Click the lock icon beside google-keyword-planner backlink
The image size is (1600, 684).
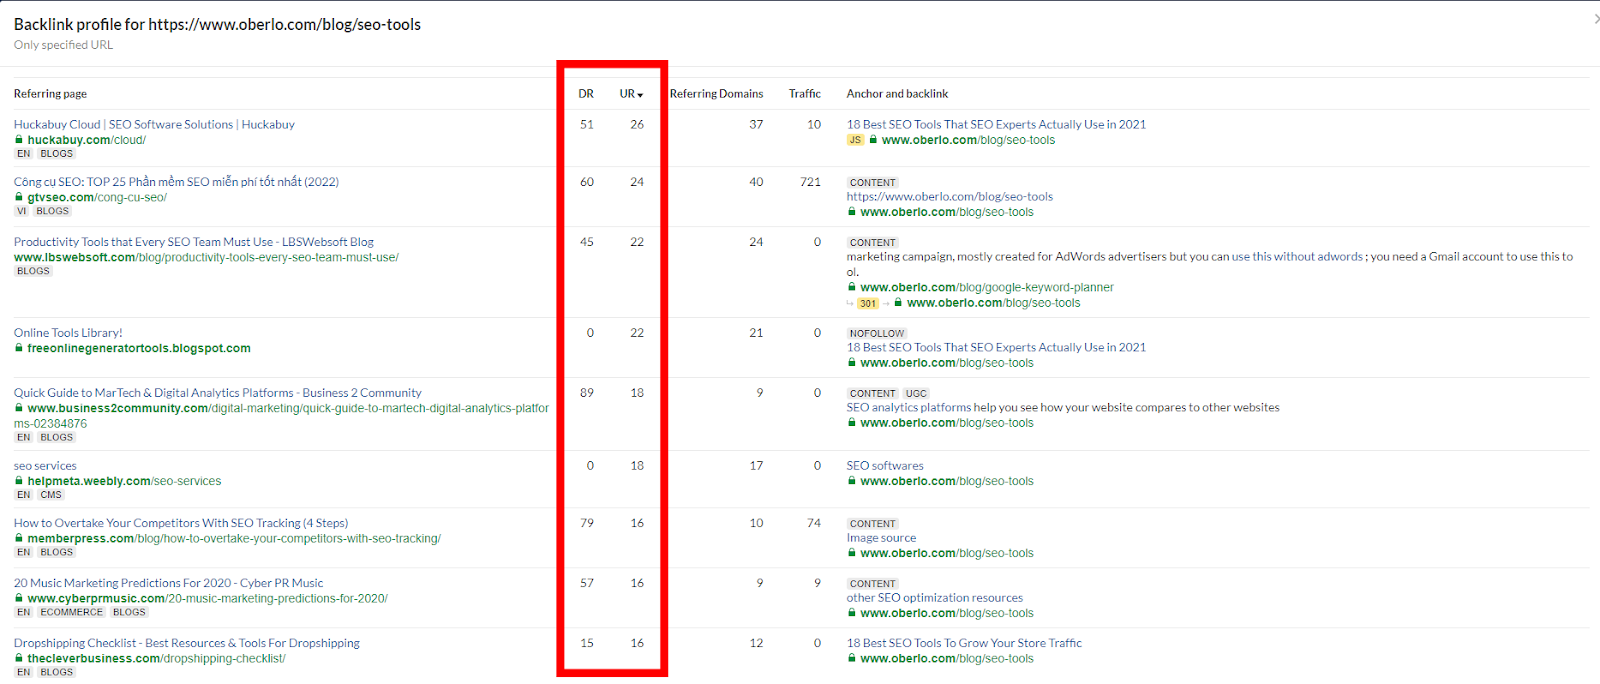pos(852,288)
